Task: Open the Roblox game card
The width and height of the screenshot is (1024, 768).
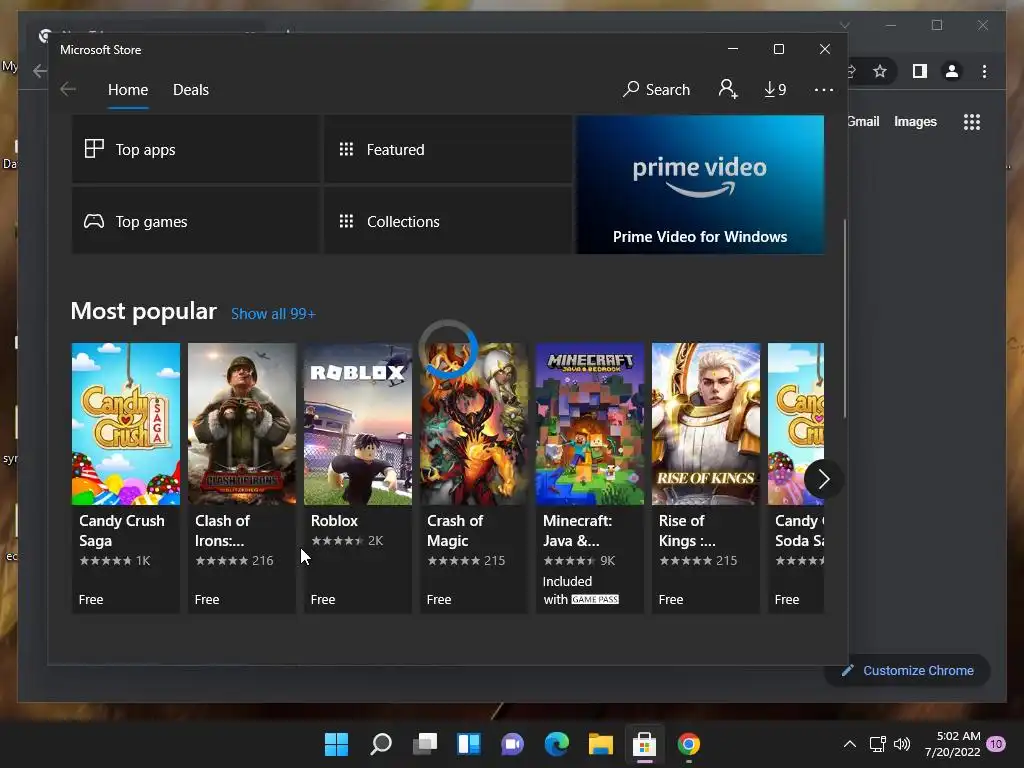Action: click(358, 477)
